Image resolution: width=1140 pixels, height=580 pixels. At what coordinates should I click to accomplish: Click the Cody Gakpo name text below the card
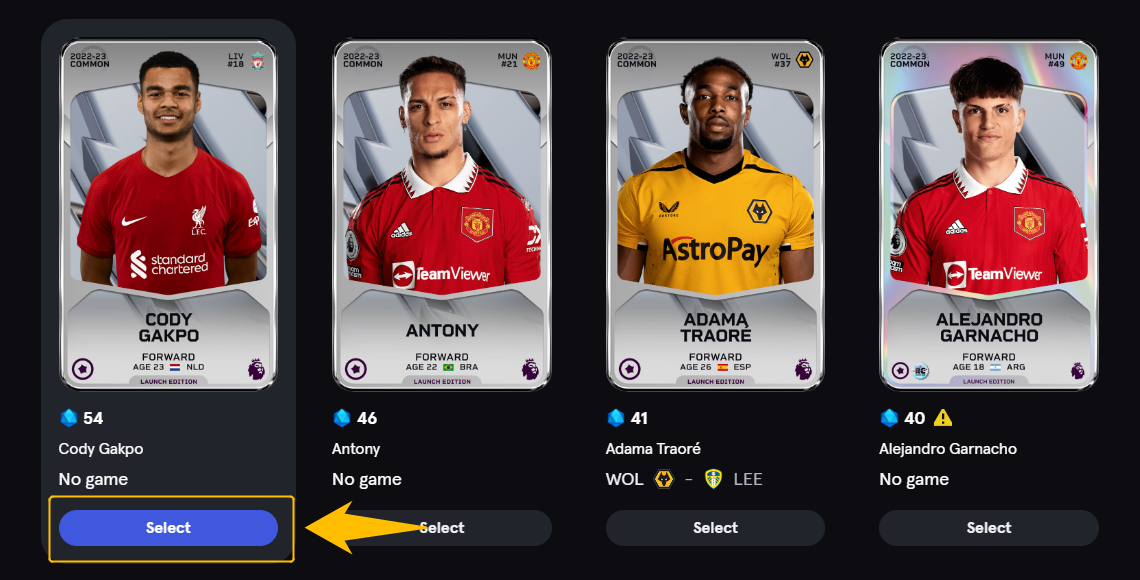[x=101, y=449]
